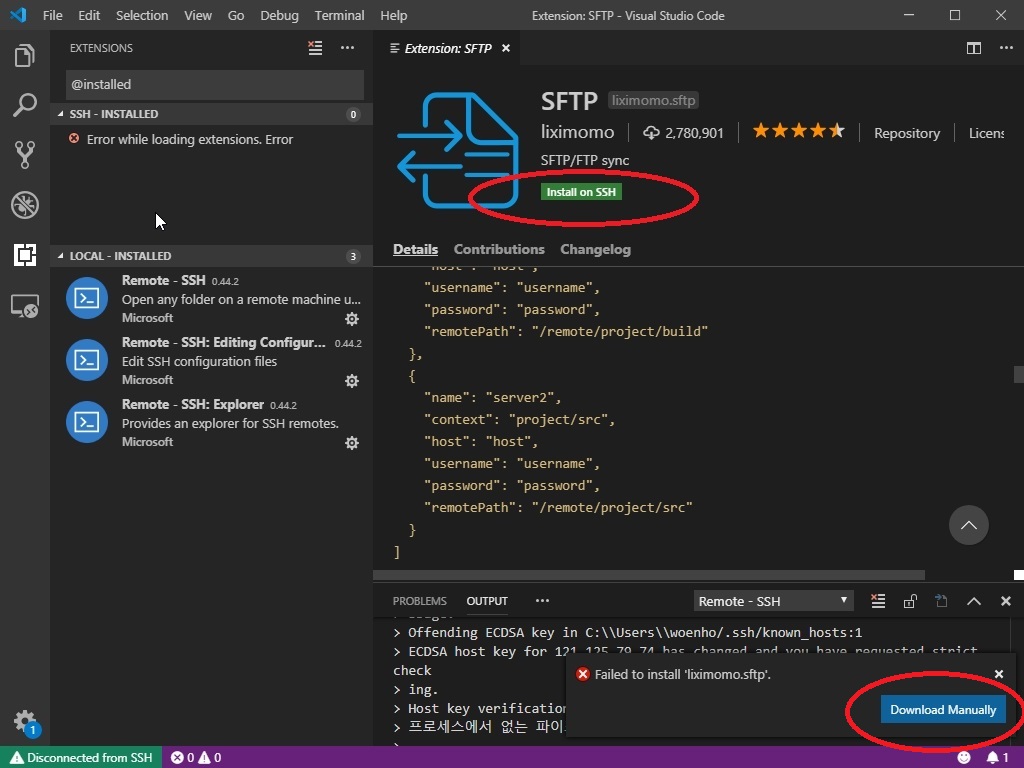Open editor more actions ellipsis
1024x768 pixels.
tap(1006, 48)
